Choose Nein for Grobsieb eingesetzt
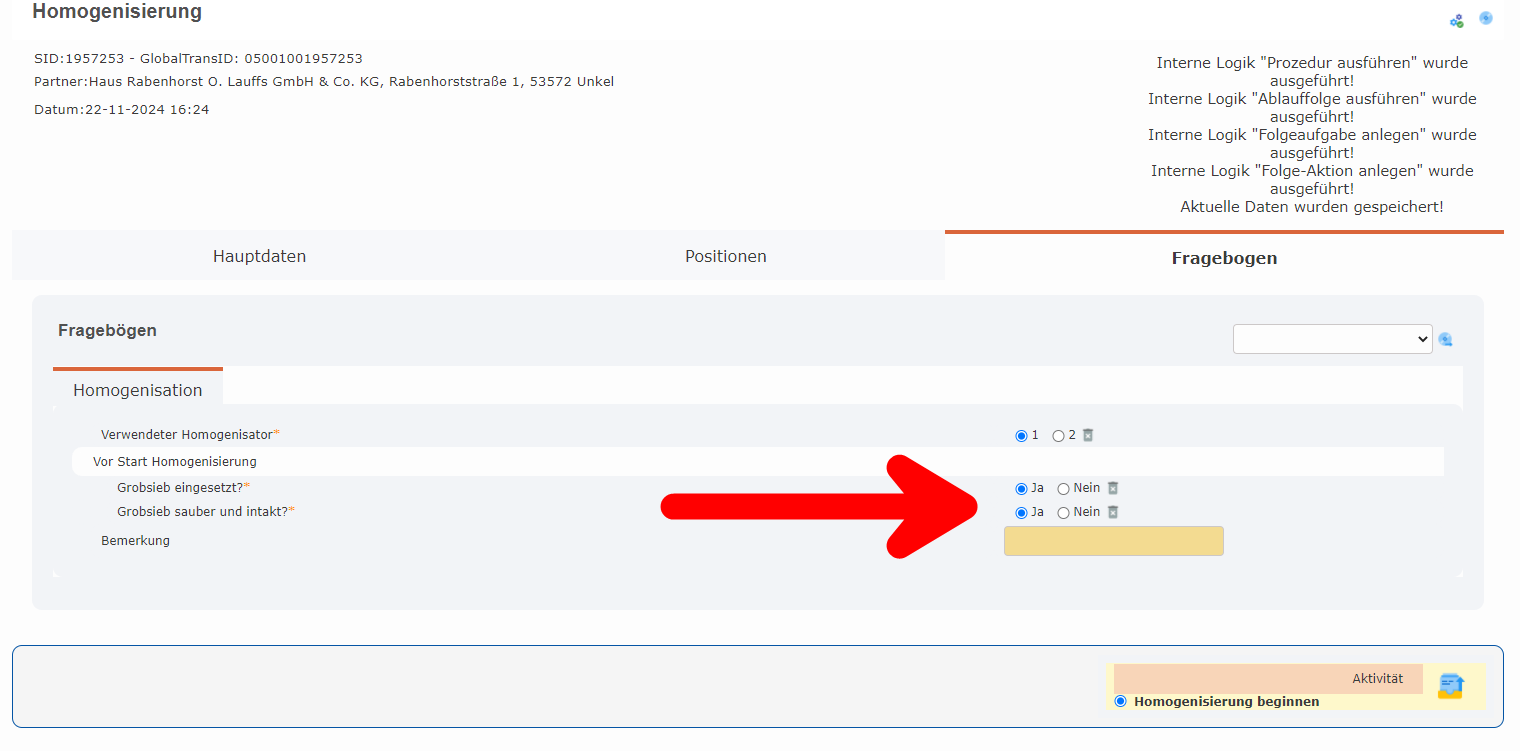1520x751 pixels. 1063,489
